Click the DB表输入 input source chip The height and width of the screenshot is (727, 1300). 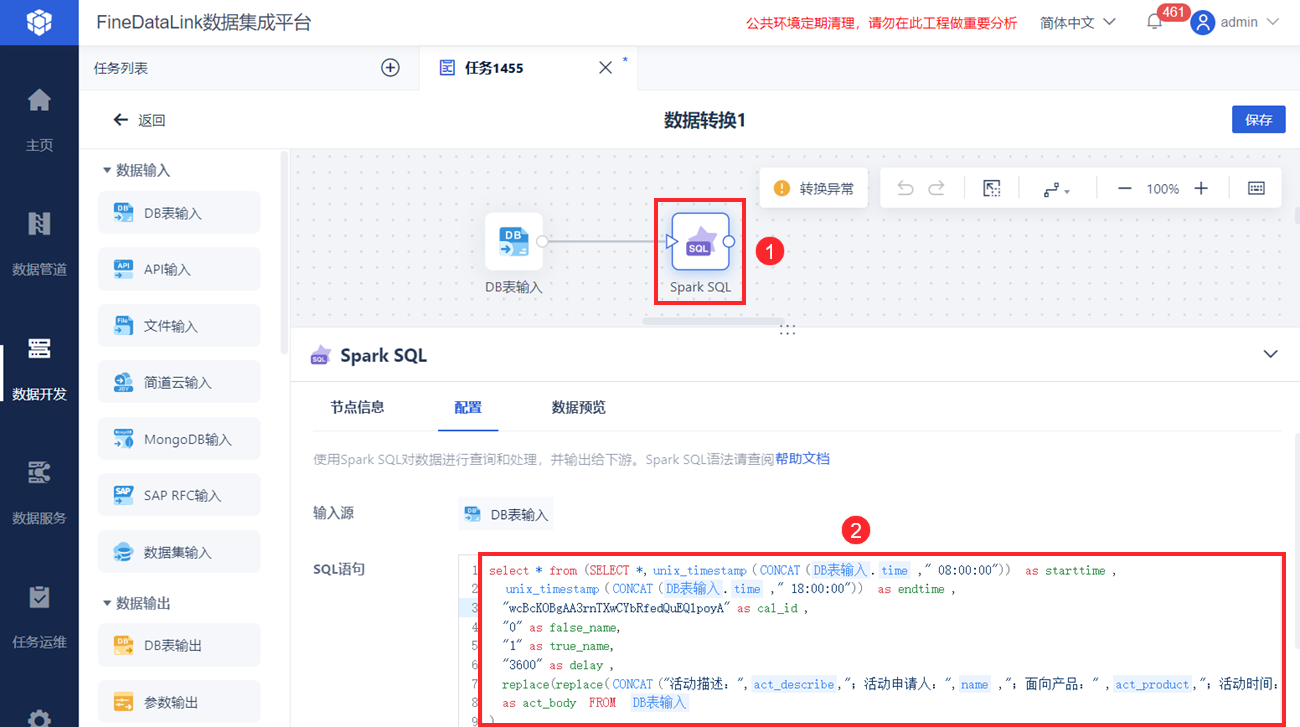(506, 515)
